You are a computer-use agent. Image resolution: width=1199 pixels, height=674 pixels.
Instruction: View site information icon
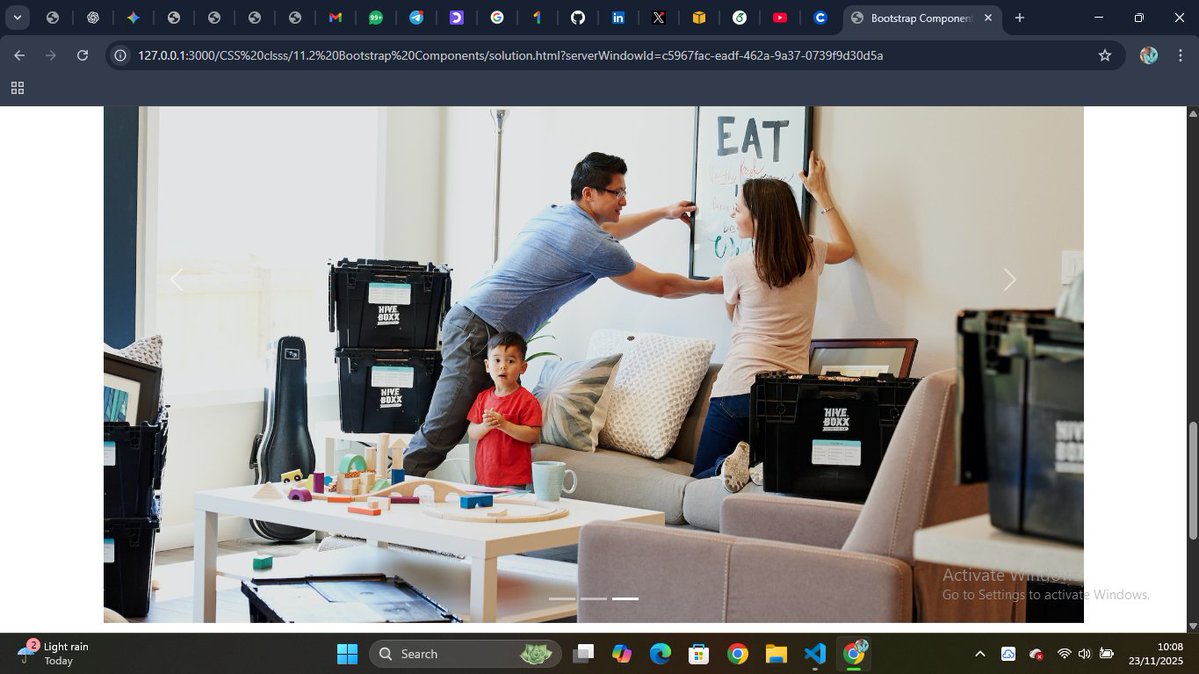[120, 55]
